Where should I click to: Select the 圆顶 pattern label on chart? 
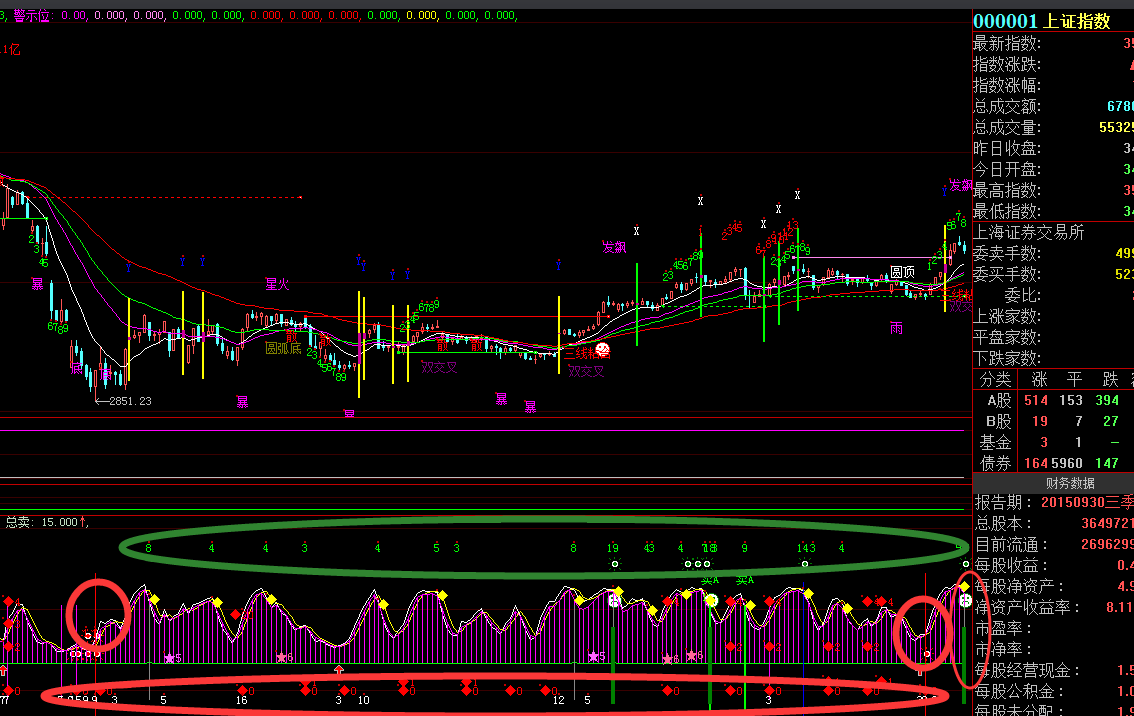coord(902,272)
